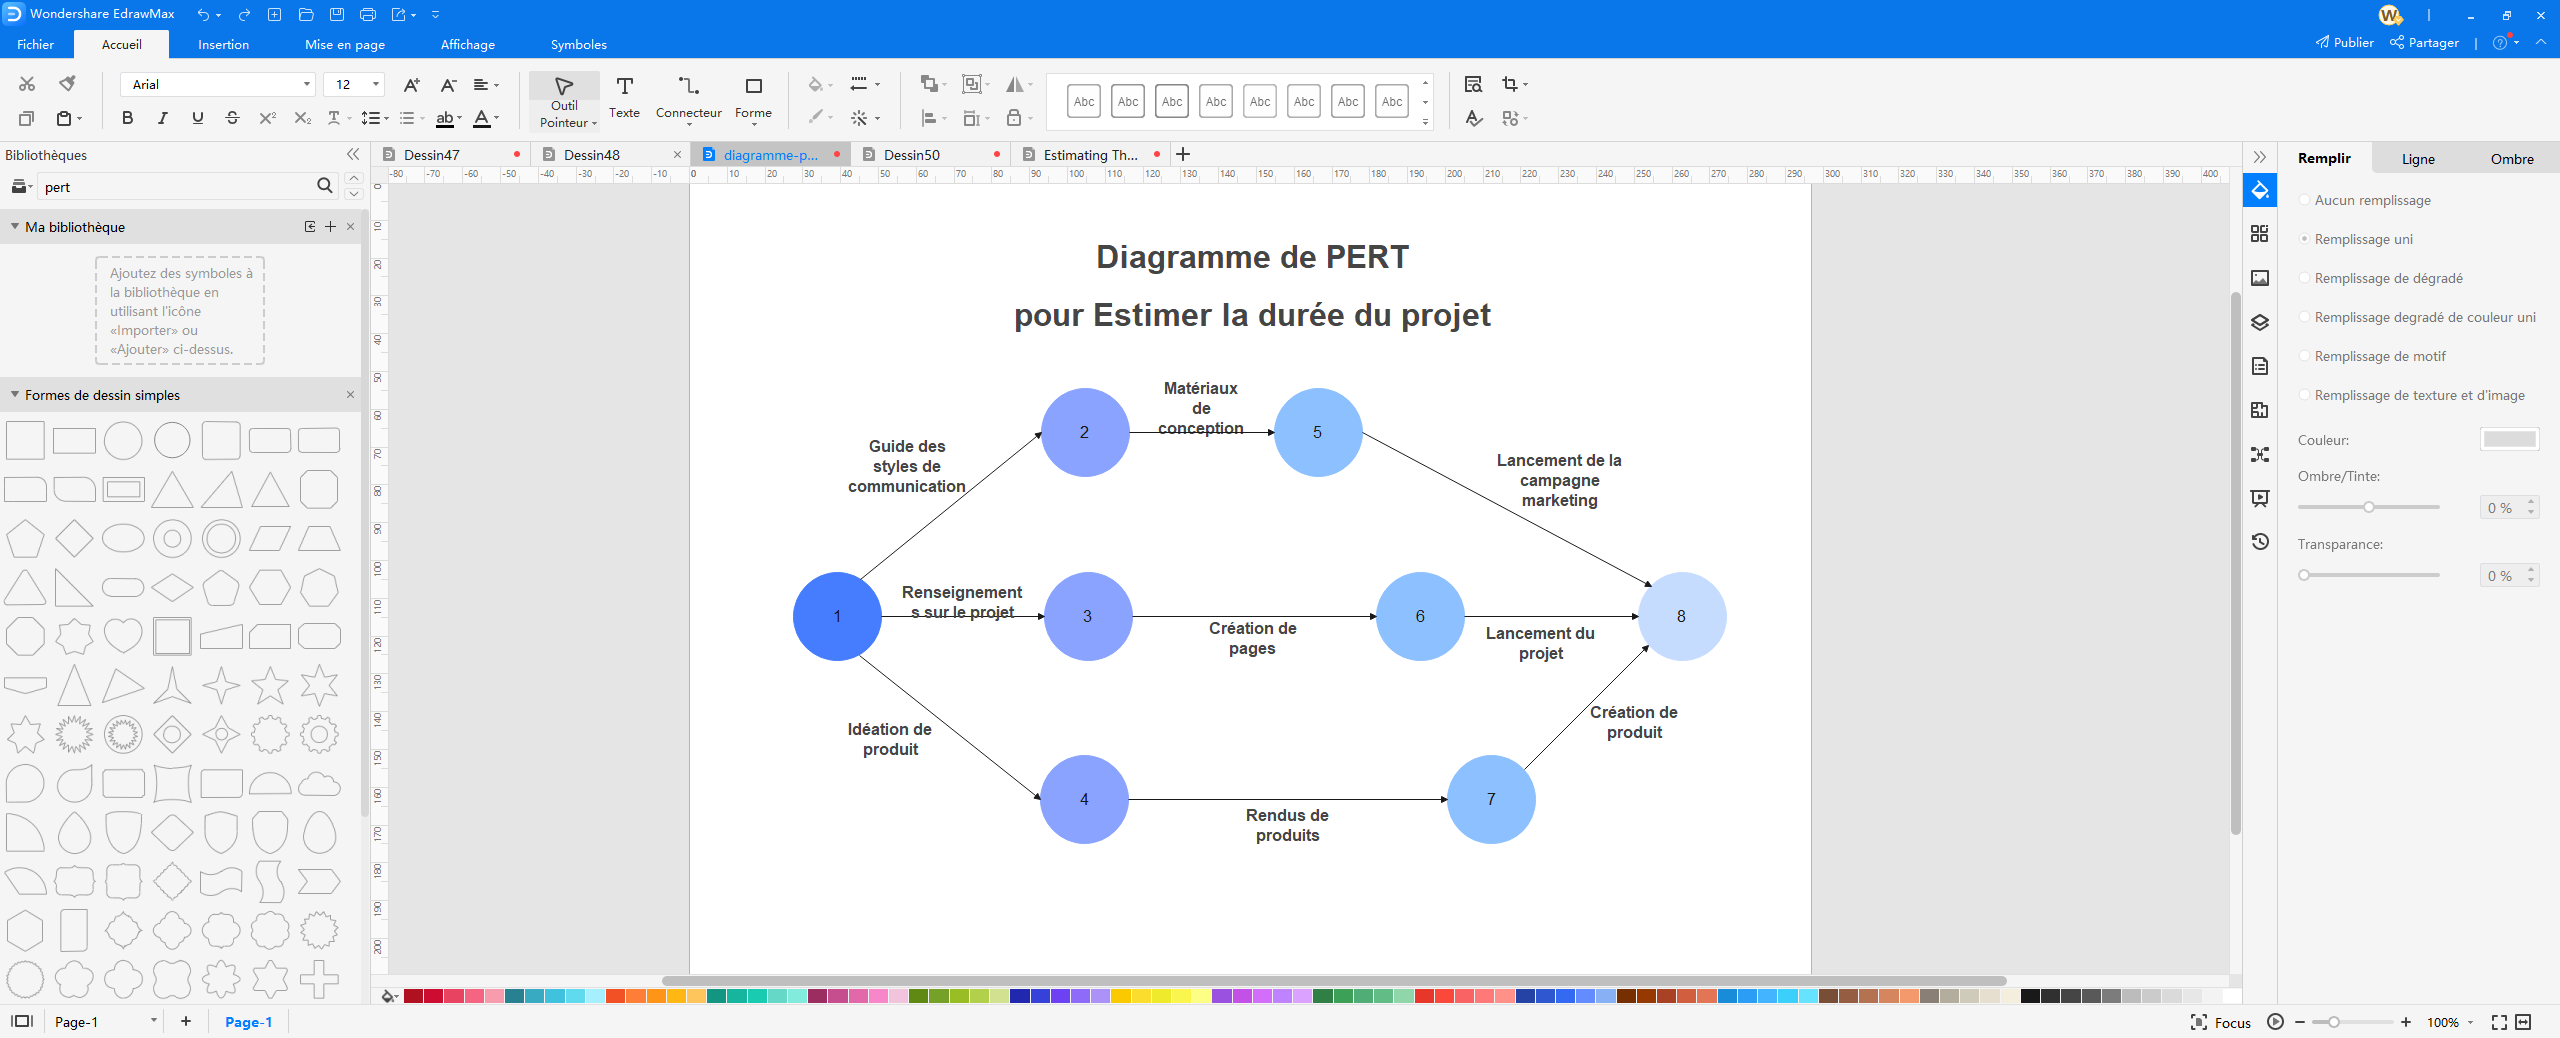Adjust the Ombre/Tinte slider
This screenshot has height=1038, width=2560.
[x=2368, y=507]
